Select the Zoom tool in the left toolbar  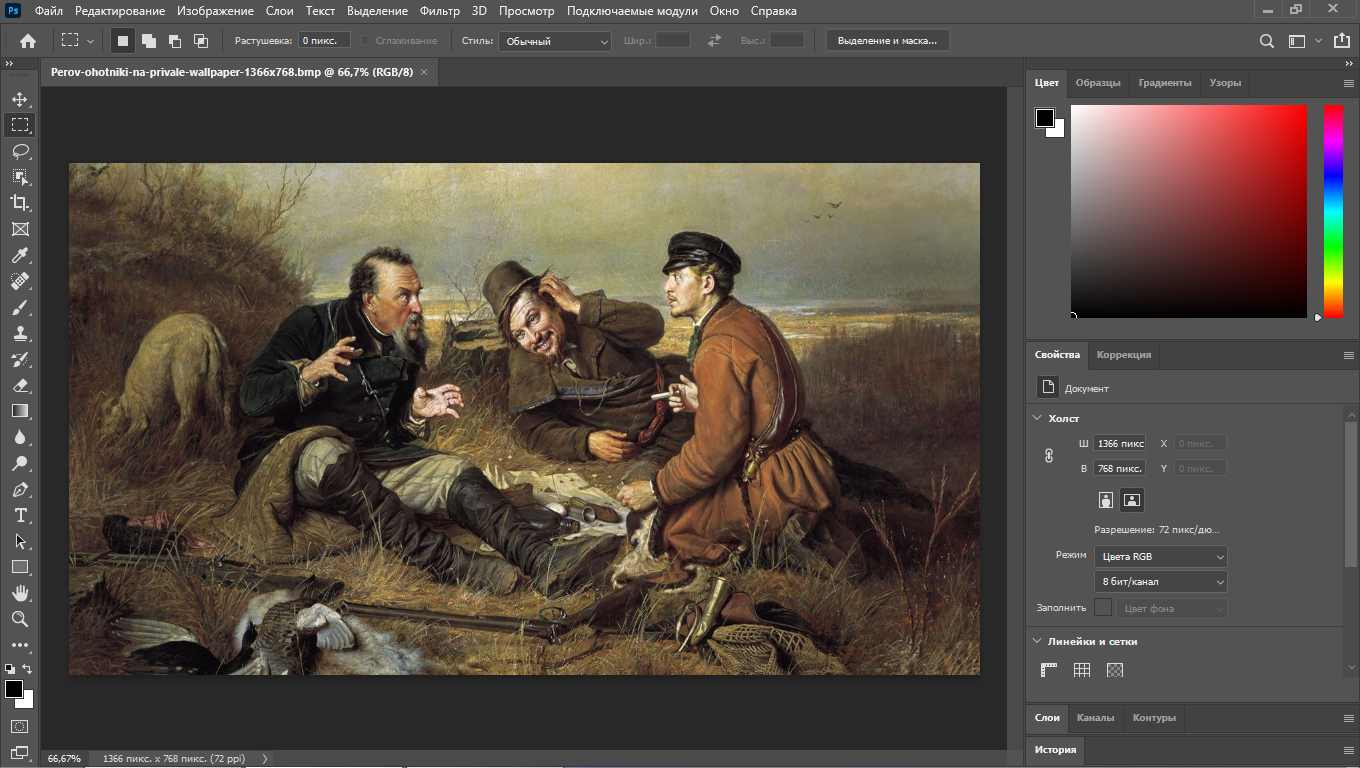pyautogui.click(x=20, y=619)
